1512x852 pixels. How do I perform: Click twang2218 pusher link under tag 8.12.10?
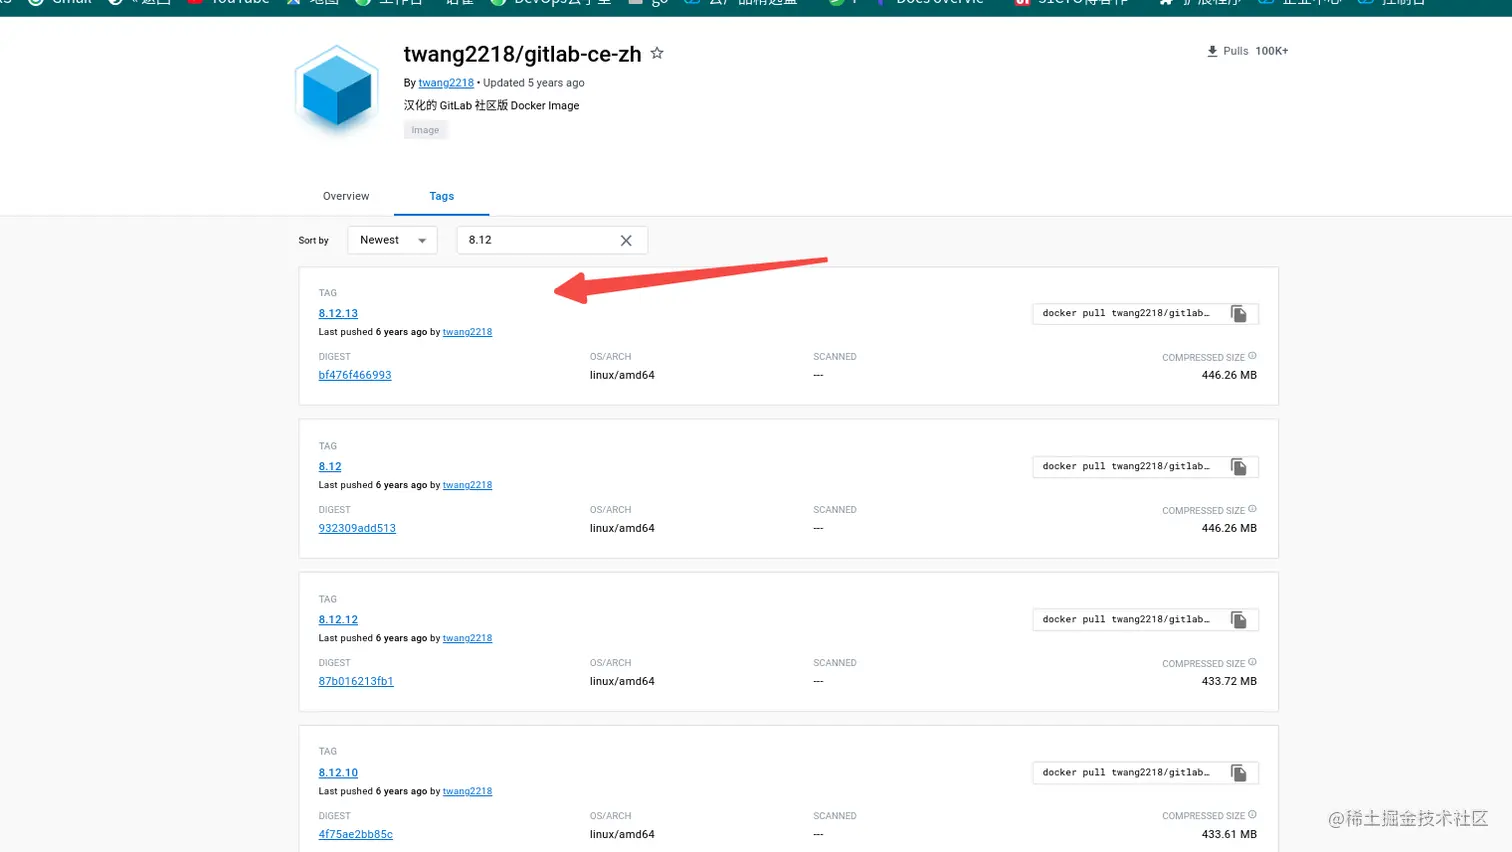(x=467, y=791)
